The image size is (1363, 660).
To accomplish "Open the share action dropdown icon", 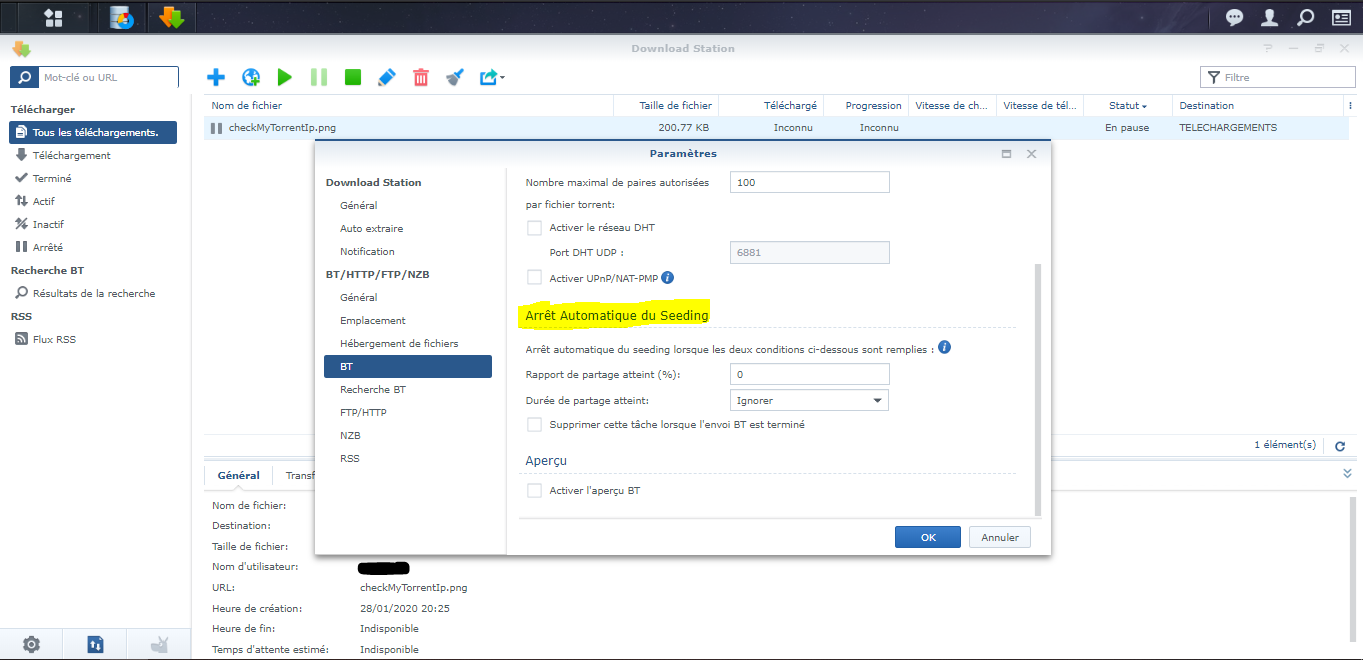I will coord(492,77).
